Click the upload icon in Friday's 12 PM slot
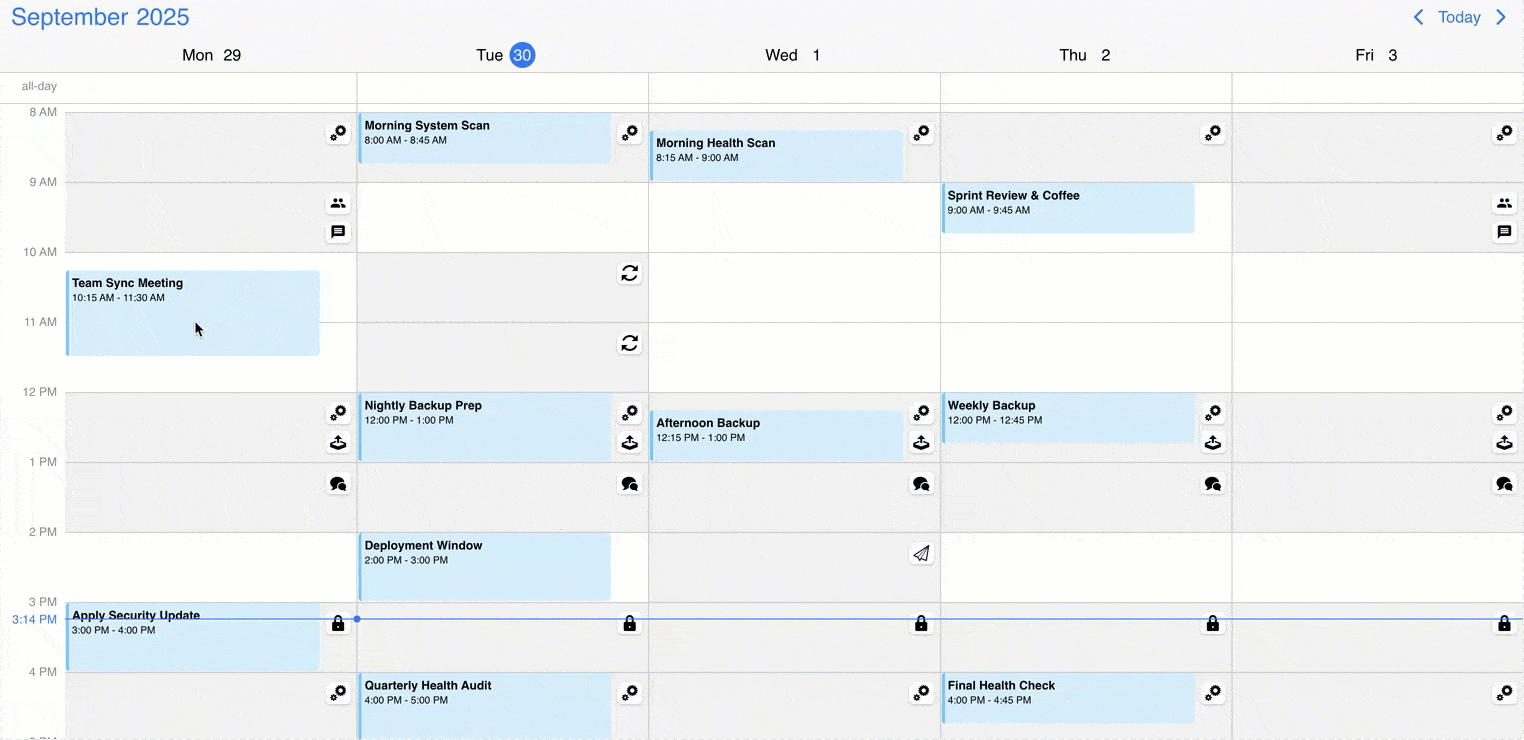Screen dimensions: 1524x740 (1504, 443)
